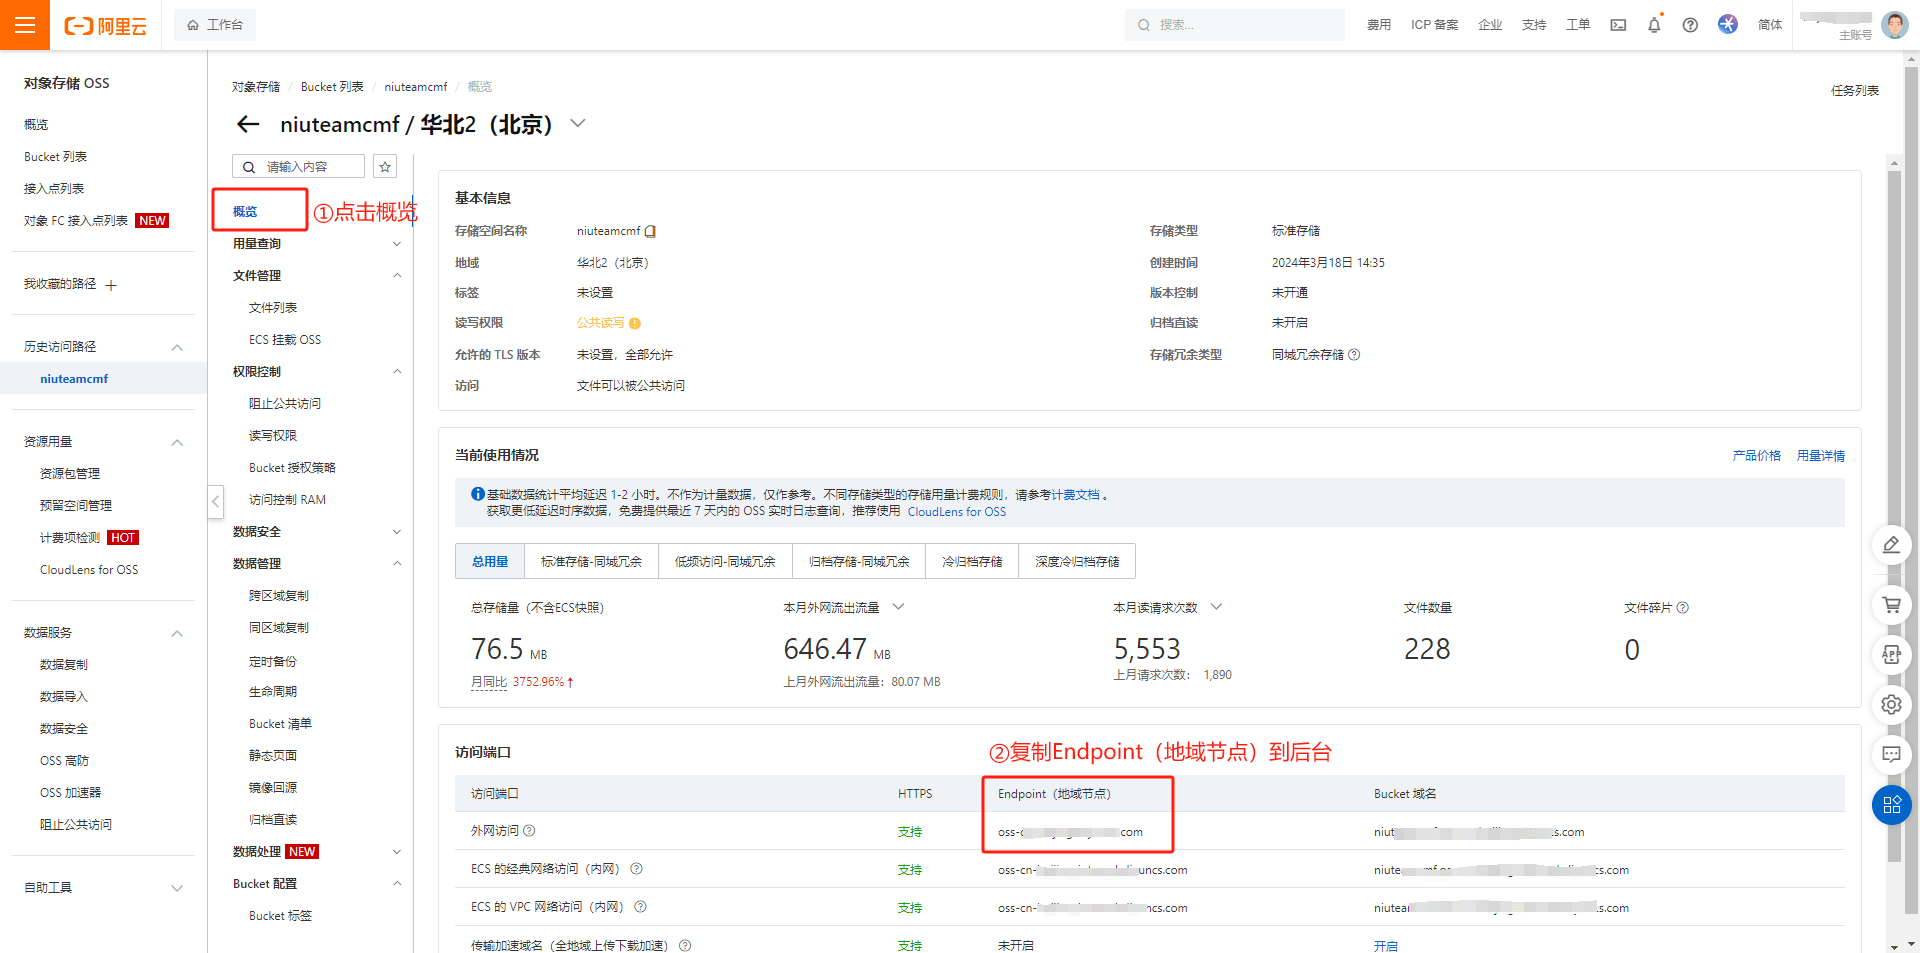Click the settings gear floating icon
The image size is (1920, 953).
(x=1891, y=704)
